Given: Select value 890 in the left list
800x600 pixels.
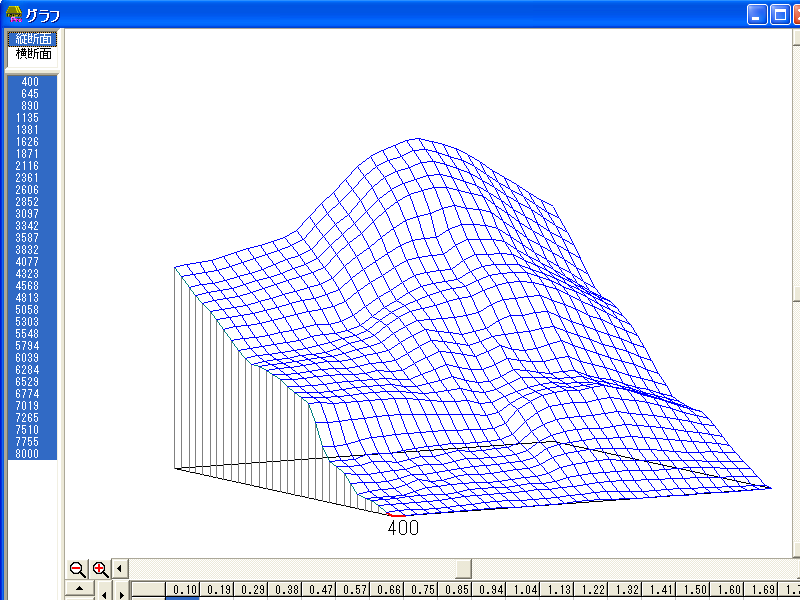Looking at the screenshot, I should pos(32,106).
